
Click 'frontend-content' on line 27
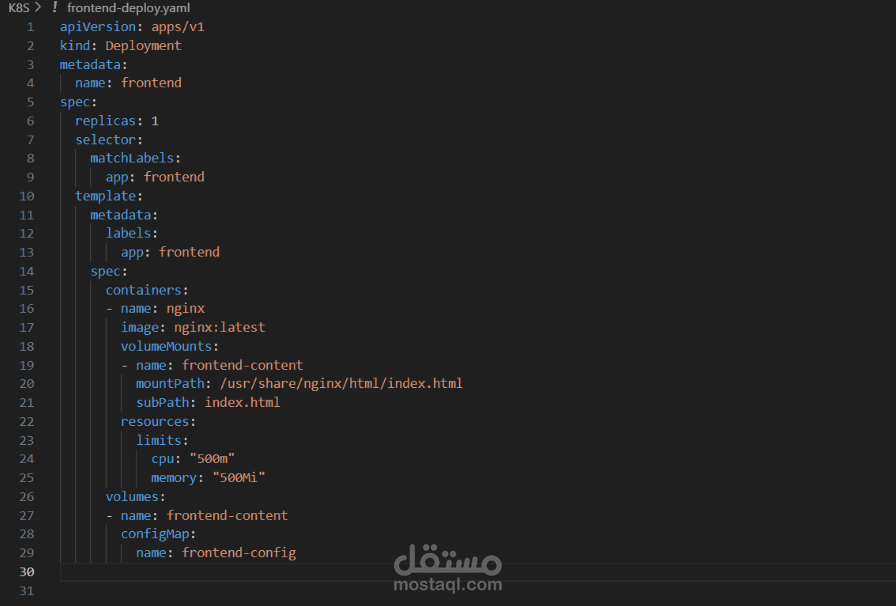[227, 516]
